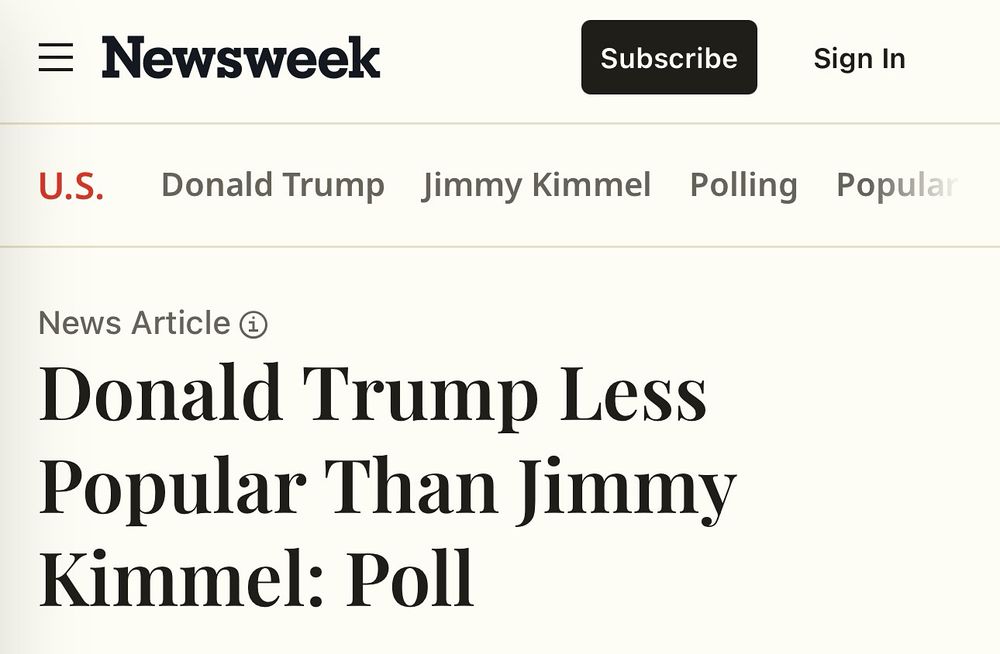Open the hamburger navigation menu
This screenshot has width=1000, height=654.
56,58
